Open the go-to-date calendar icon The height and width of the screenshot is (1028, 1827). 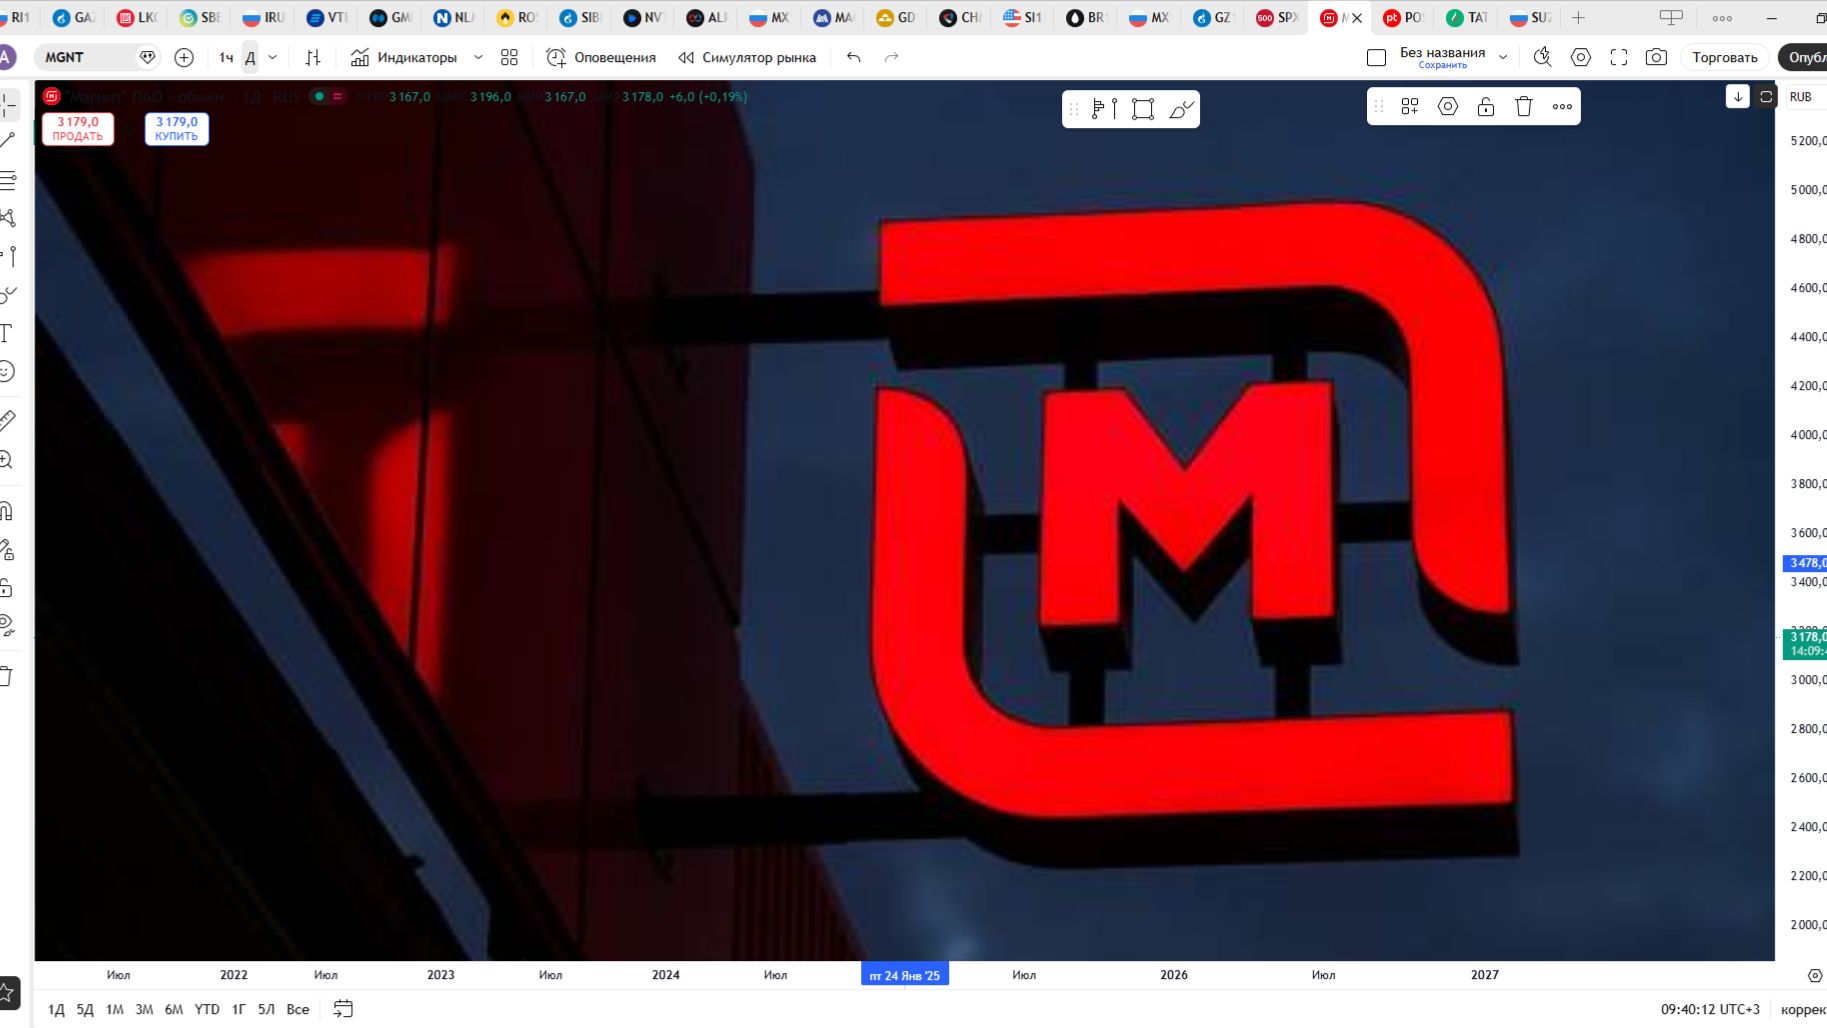pyautogui.click(x=343, y=1009)
